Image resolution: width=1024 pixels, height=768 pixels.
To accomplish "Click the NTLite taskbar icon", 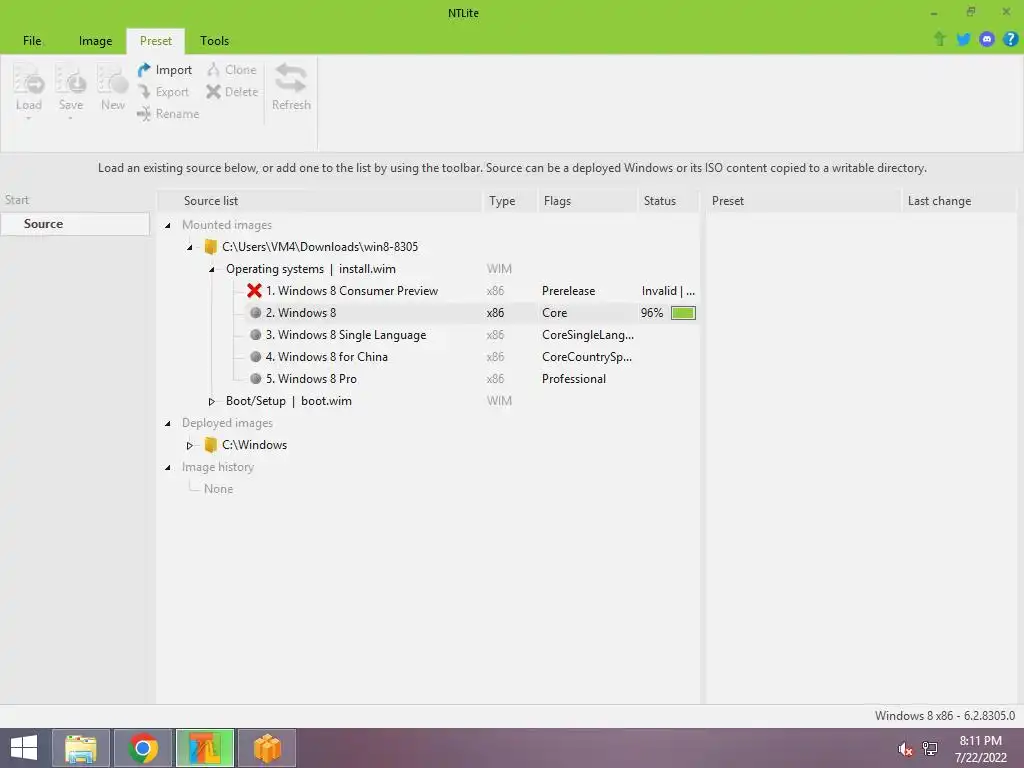I will pos(204,748).
